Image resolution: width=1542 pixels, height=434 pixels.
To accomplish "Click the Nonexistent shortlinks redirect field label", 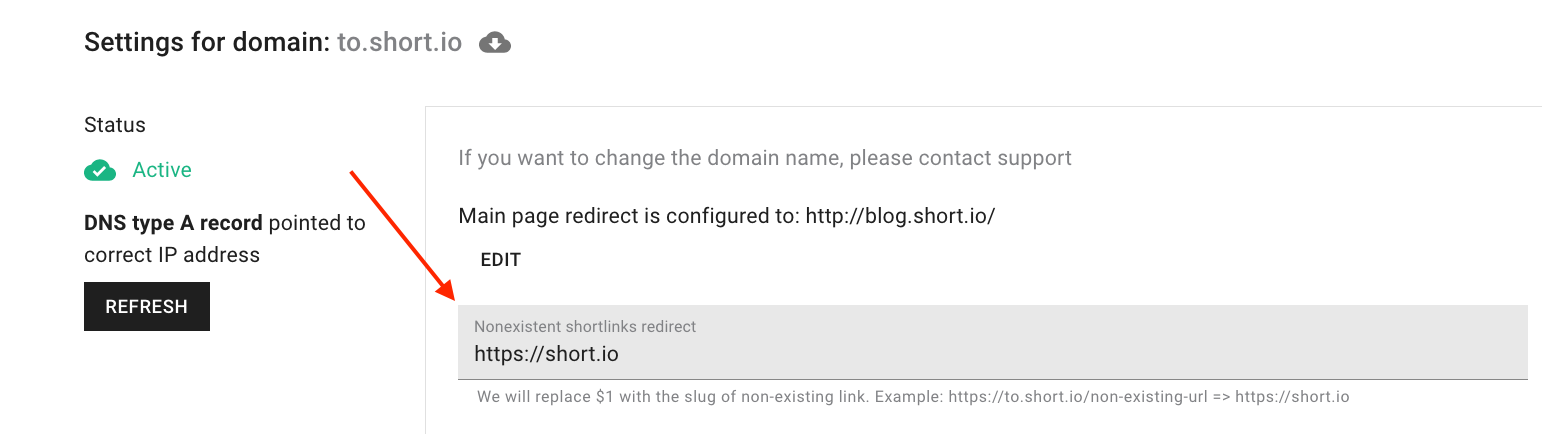I will click(585, 326).
